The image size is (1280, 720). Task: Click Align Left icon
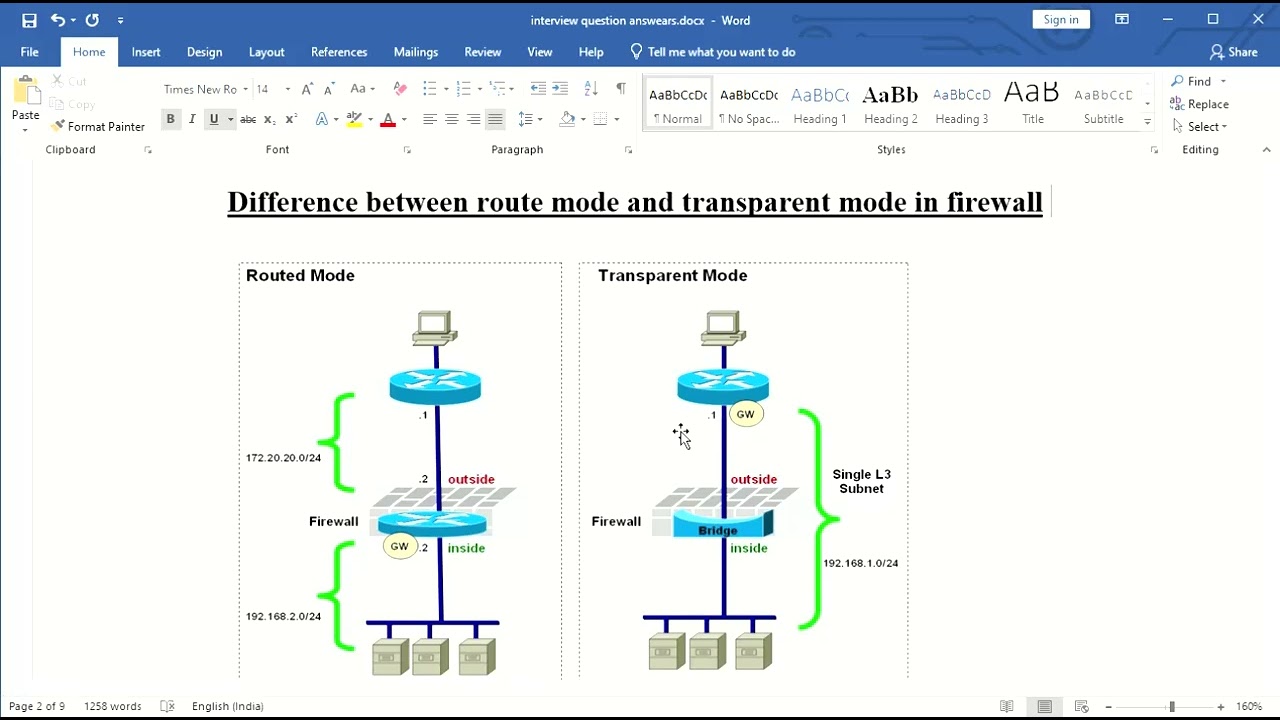(430, 119)
